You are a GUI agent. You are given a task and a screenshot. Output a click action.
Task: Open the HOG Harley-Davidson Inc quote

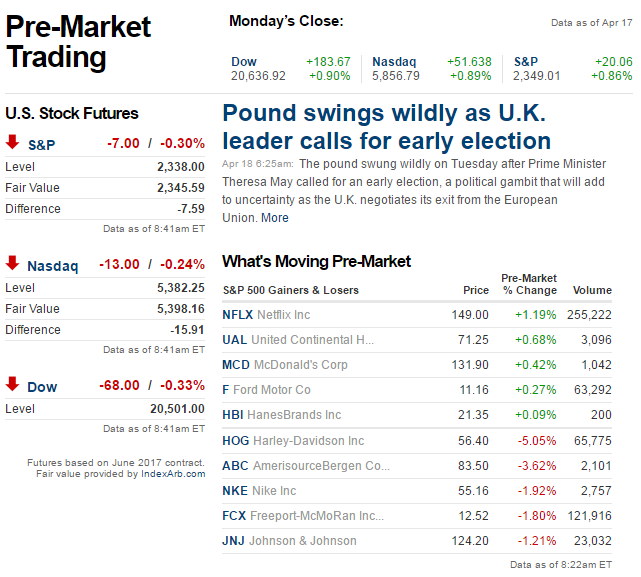click(236, 441)
